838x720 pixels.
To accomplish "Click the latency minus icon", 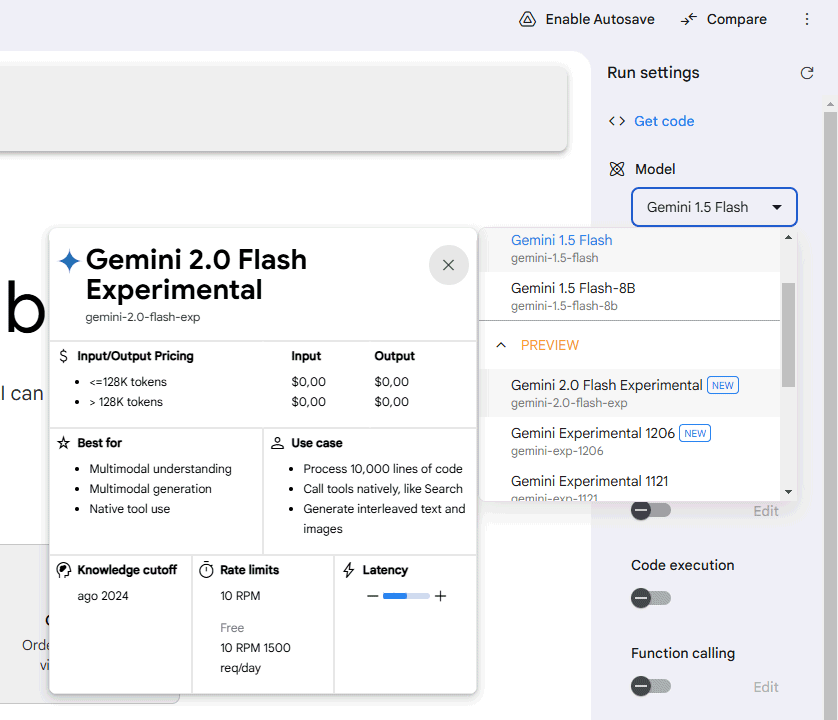I will click(x=372, y=596).
